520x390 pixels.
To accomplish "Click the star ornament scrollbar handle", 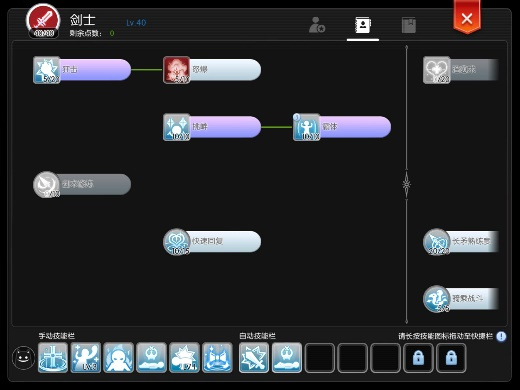I will 406,184.
